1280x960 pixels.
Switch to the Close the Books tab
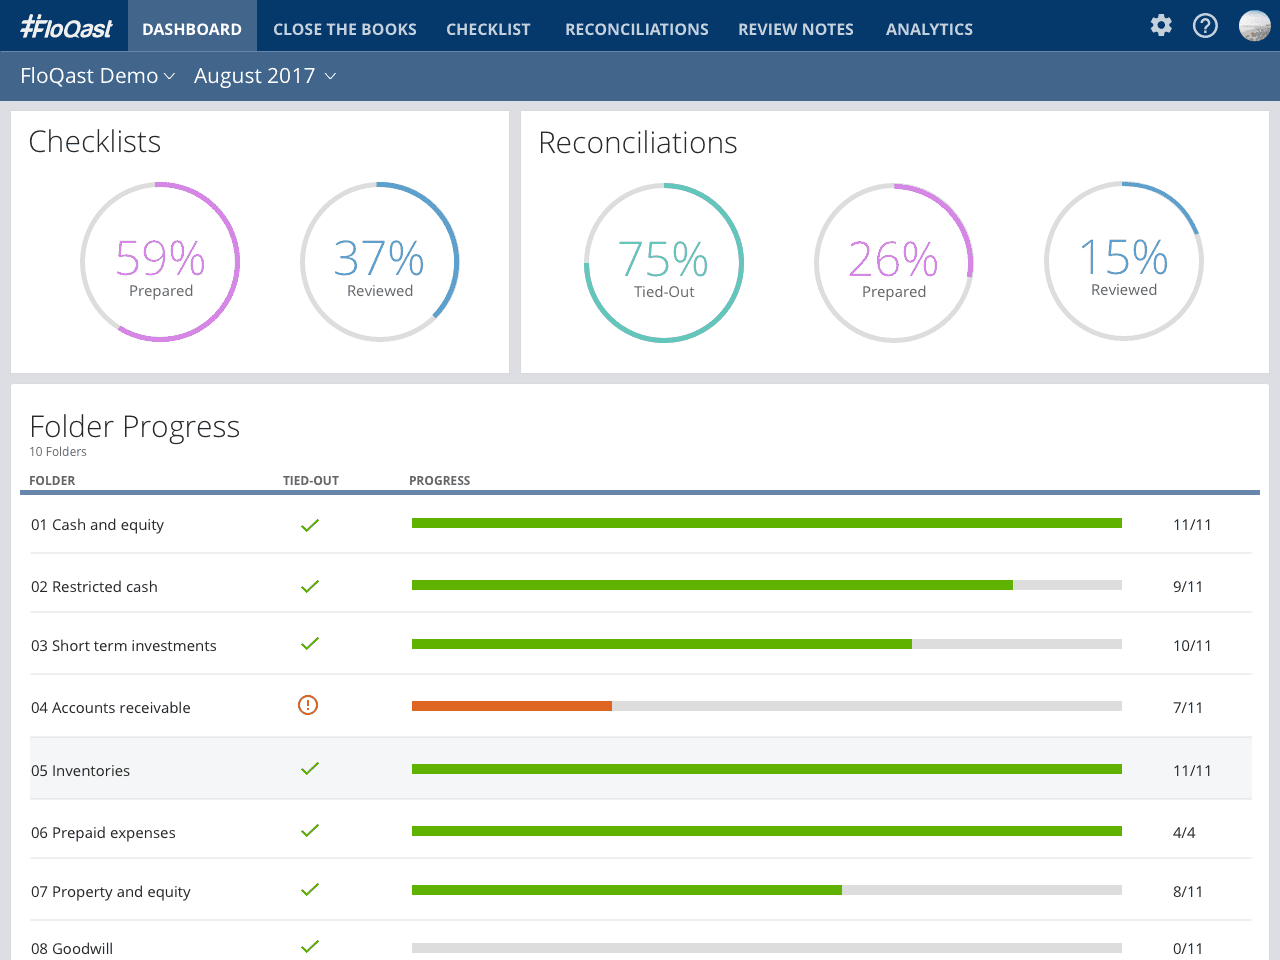click(x=344, y=29)
